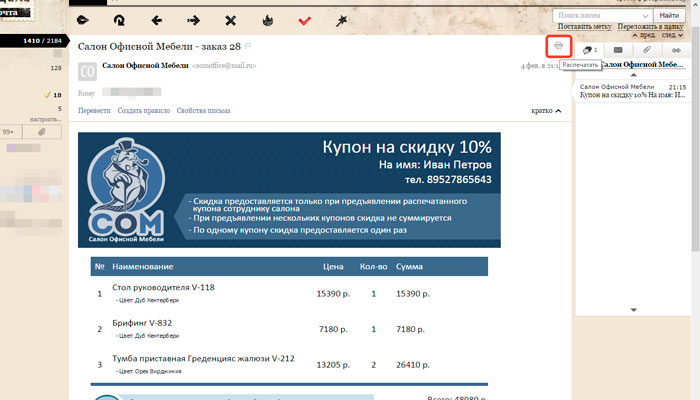The height and width of the screenshot is (400, 700).
Task: Click the item name Брифинг V-832
Action: pyautogui.click(x=142, y=323)
